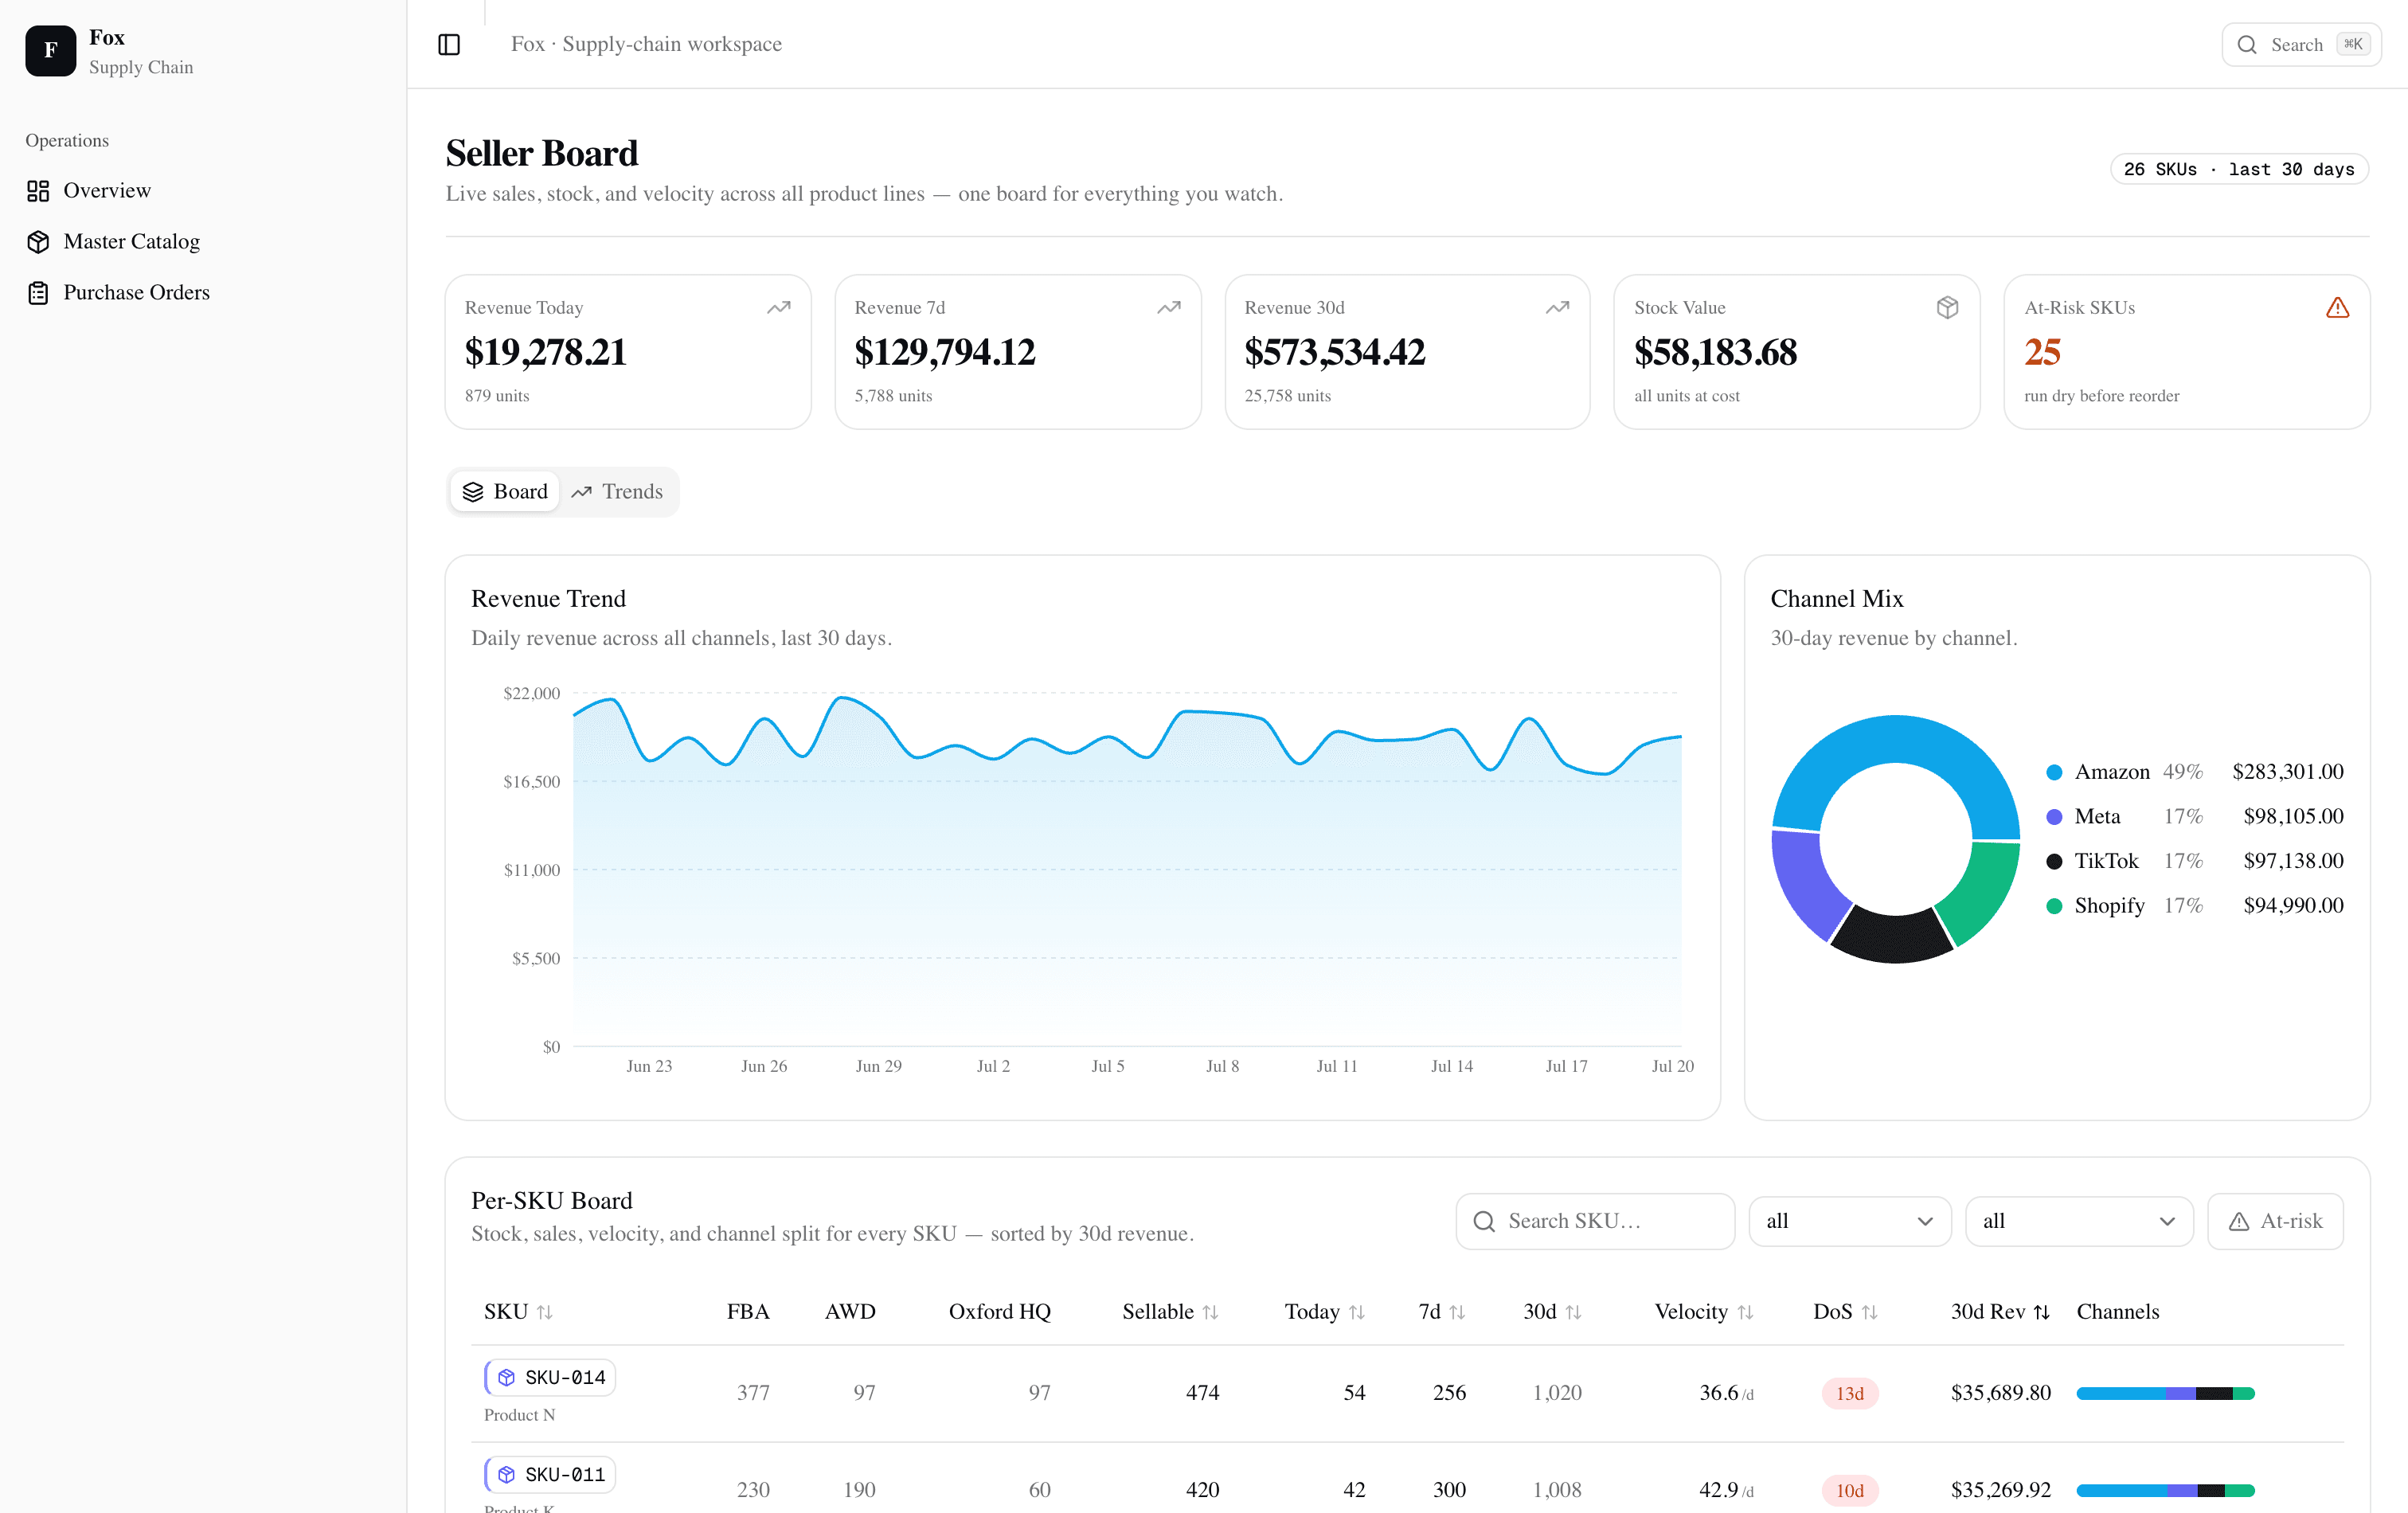The height and width of the screenshot is (1513, 2408).
Task: Click the Channels column header
Action: 2118,1312
